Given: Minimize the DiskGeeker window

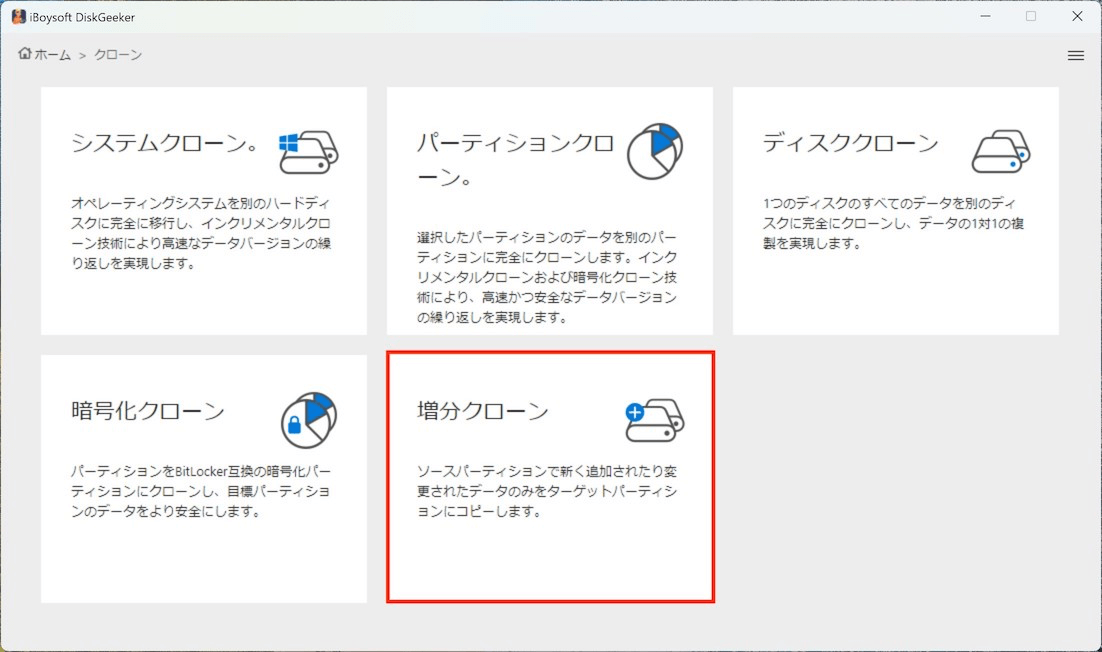Looking at the screenshot, I should (985, 16).
